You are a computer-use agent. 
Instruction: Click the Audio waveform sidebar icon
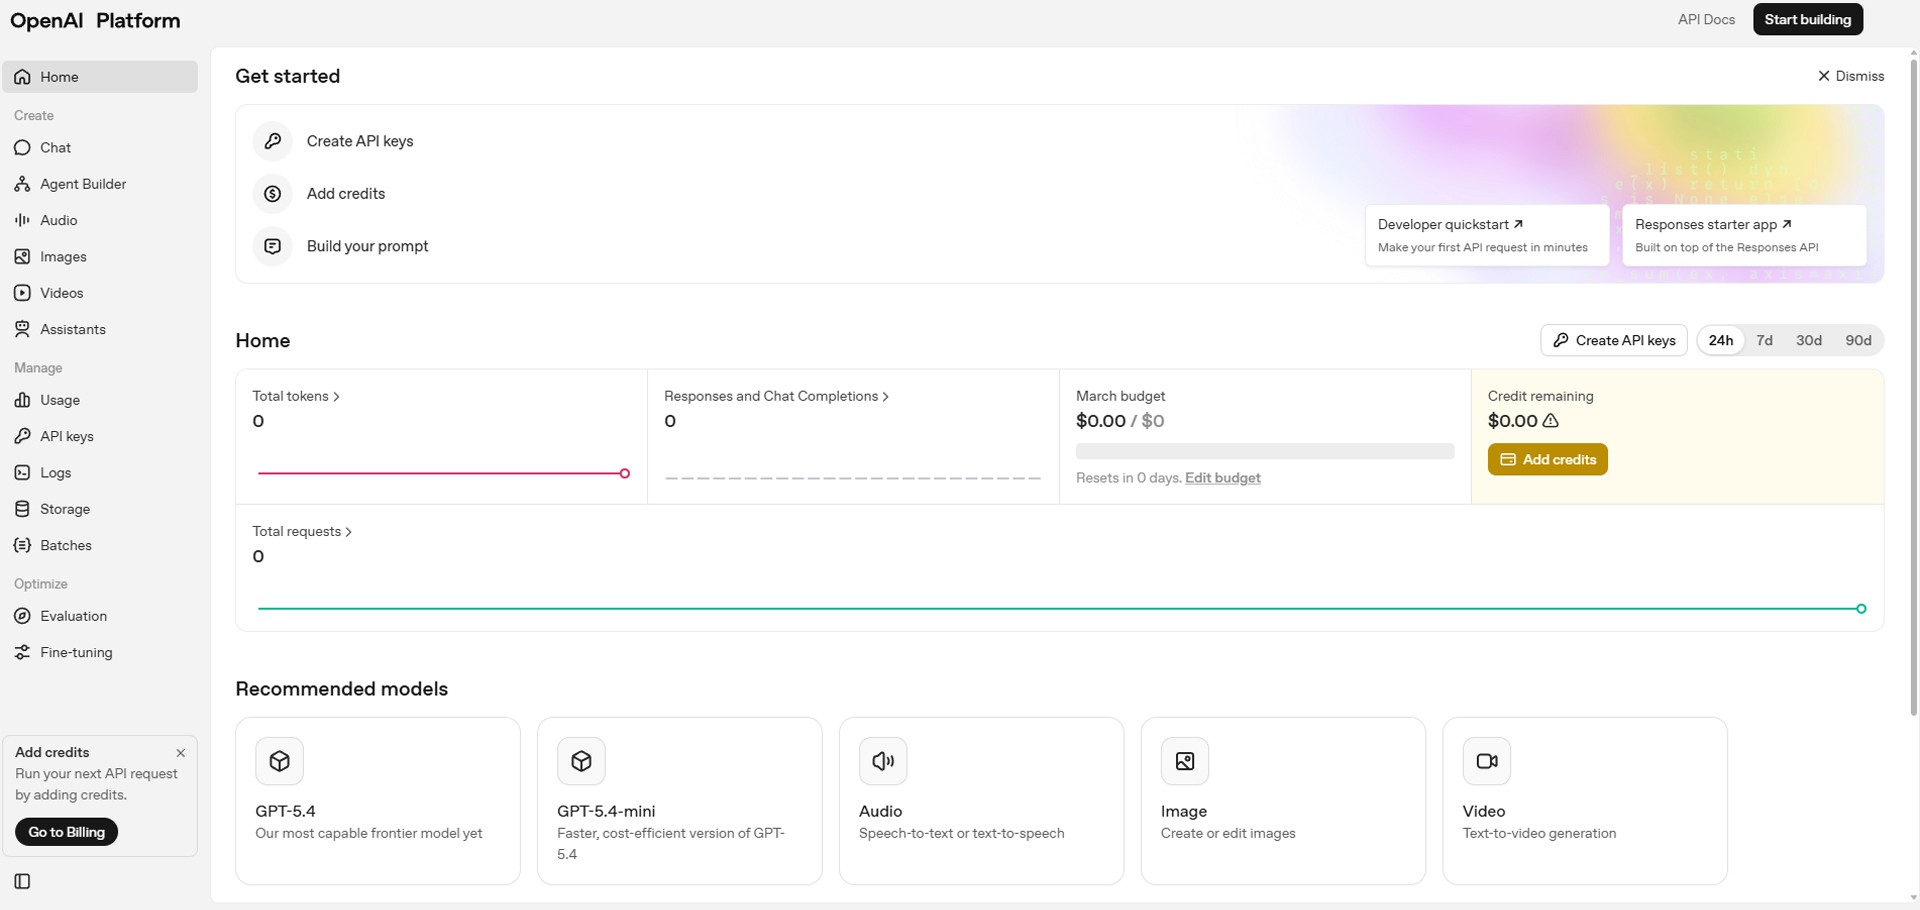click(x=22, y=220)
